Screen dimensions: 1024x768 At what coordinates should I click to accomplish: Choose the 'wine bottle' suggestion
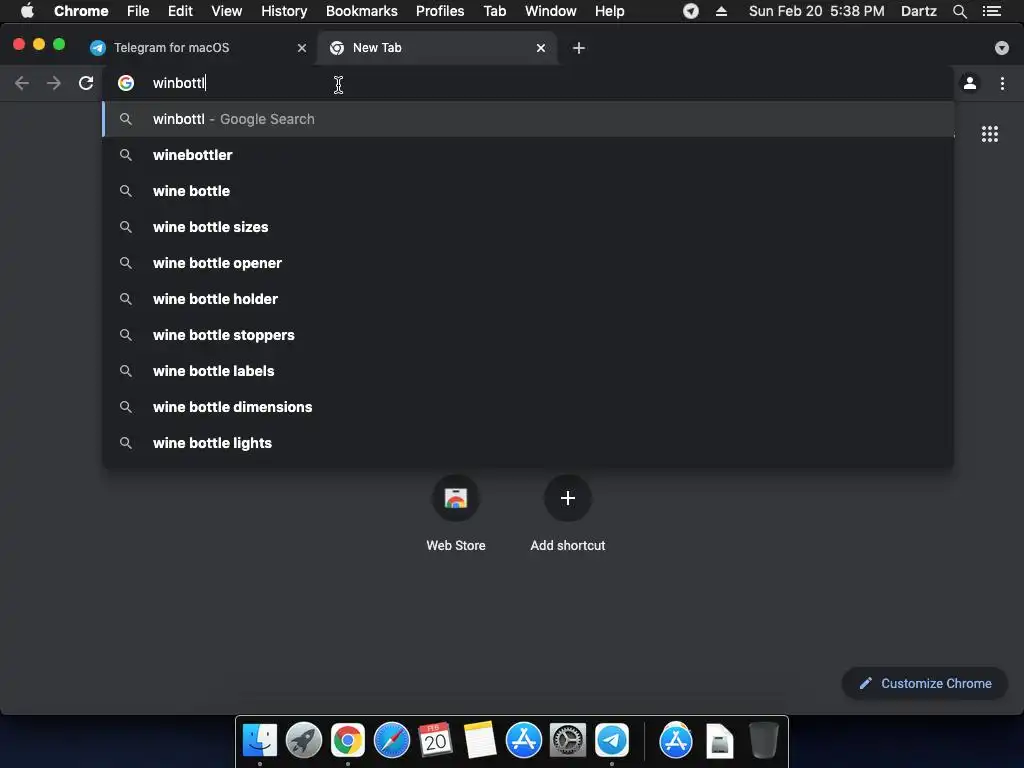click(528, 191)
